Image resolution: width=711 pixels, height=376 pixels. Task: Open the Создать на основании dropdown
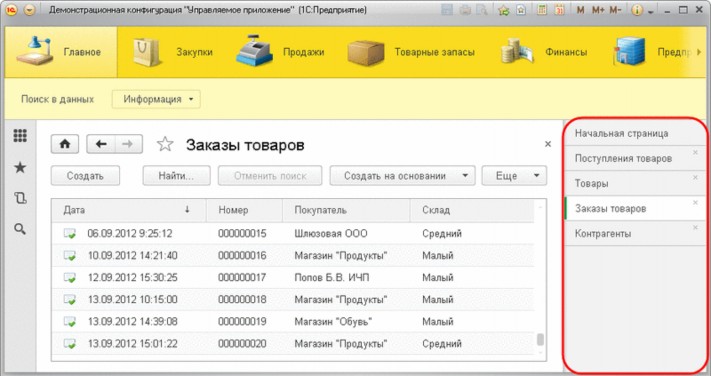tap(402, 176)
